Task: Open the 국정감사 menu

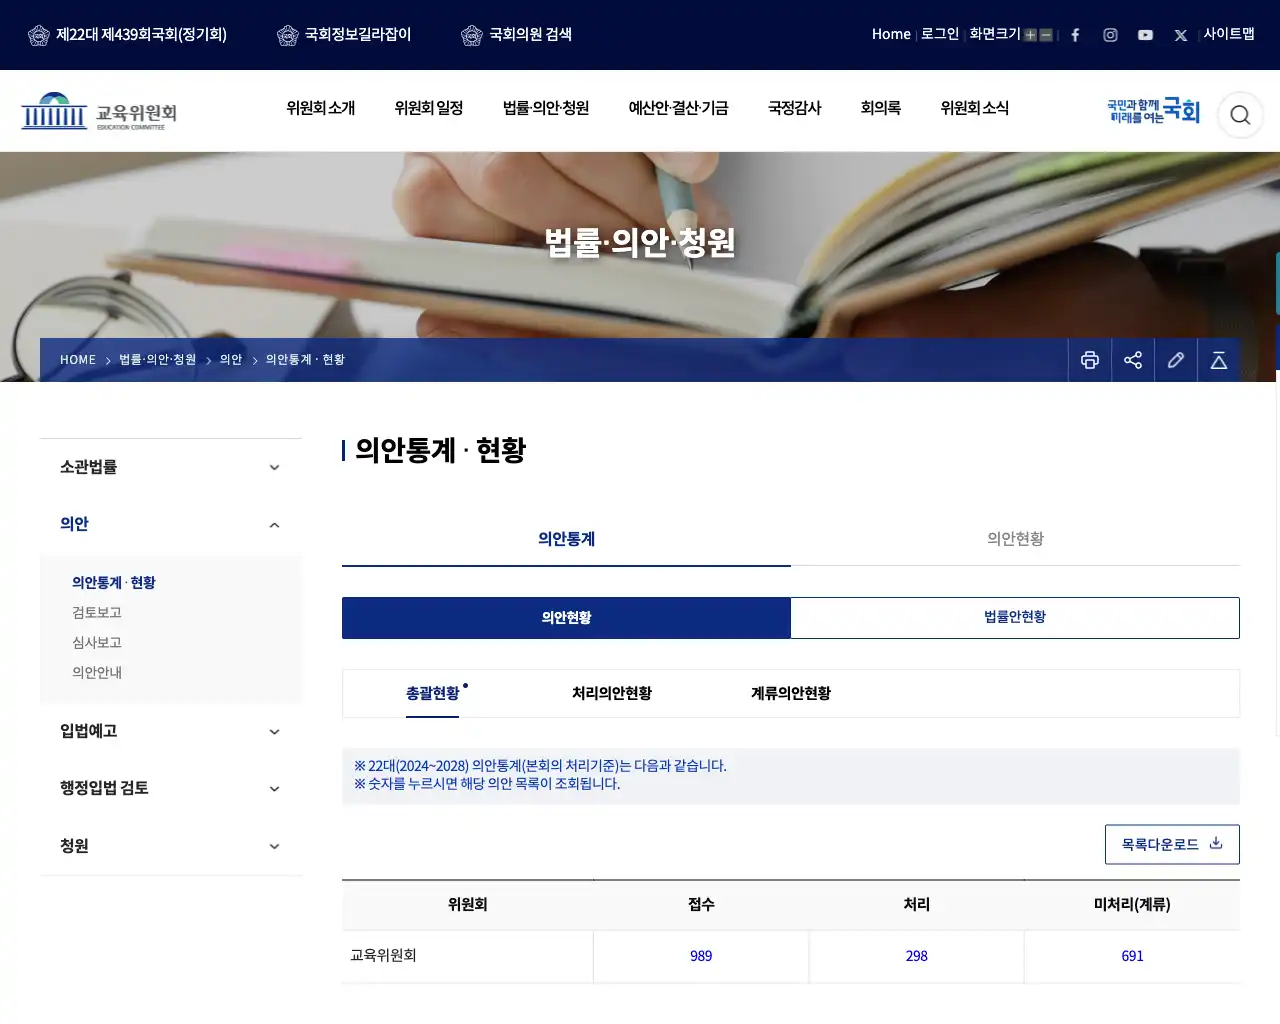Action: (795, 108)
